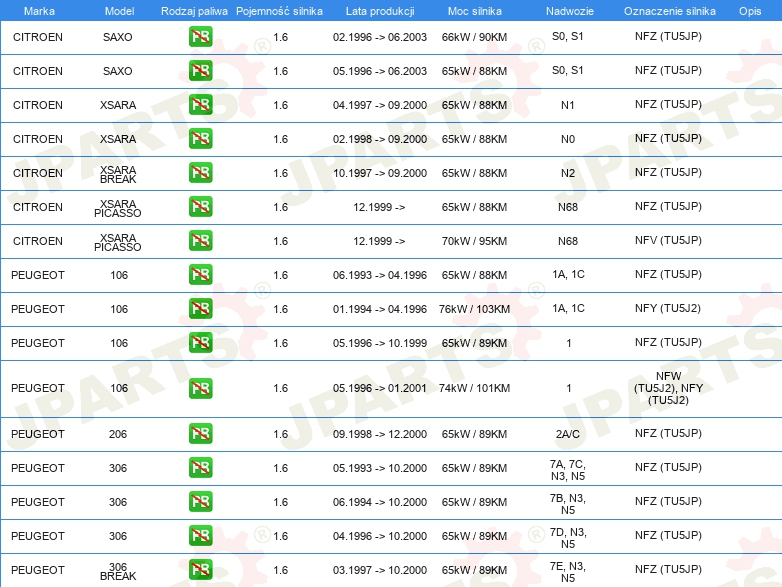Select the body code N0
The height and width of the screenshot is (587, 782).
568,139
